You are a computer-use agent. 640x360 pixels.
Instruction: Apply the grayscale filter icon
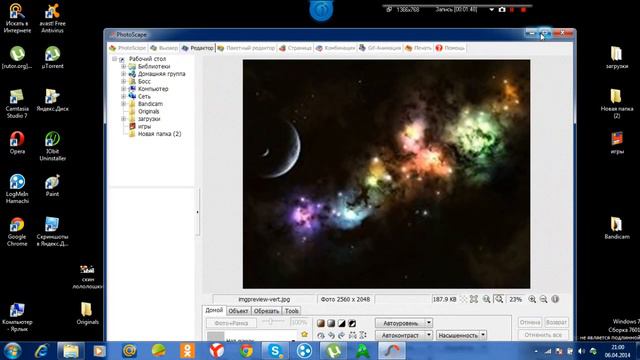click(x=331, y=323)
